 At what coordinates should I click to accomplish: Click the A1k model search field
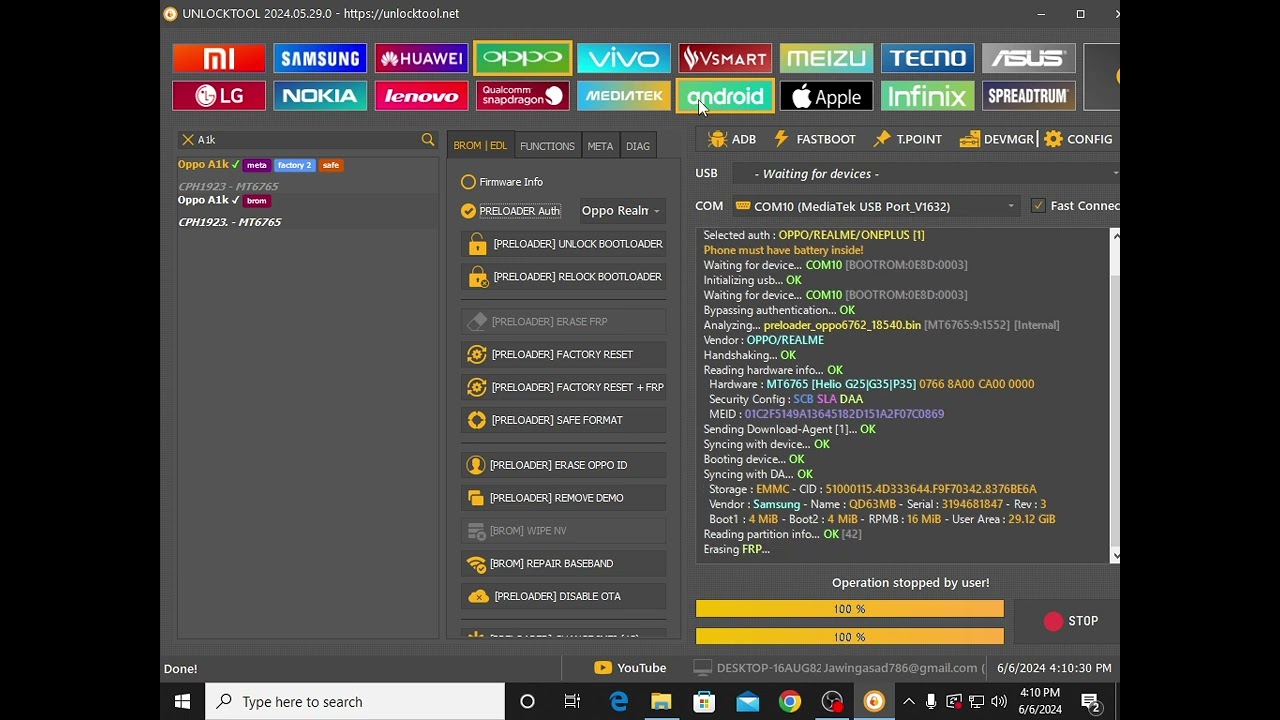(307, 140)
